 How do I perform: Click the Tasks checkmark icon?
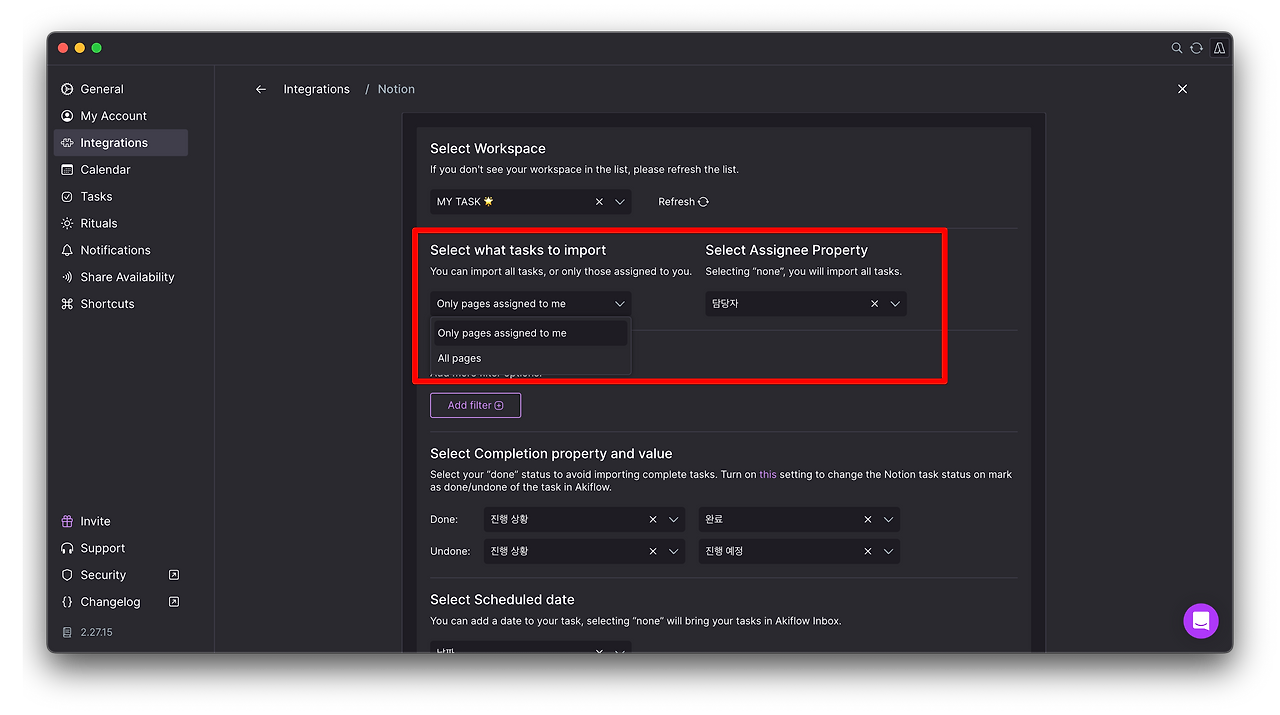(x=67, y=197)
